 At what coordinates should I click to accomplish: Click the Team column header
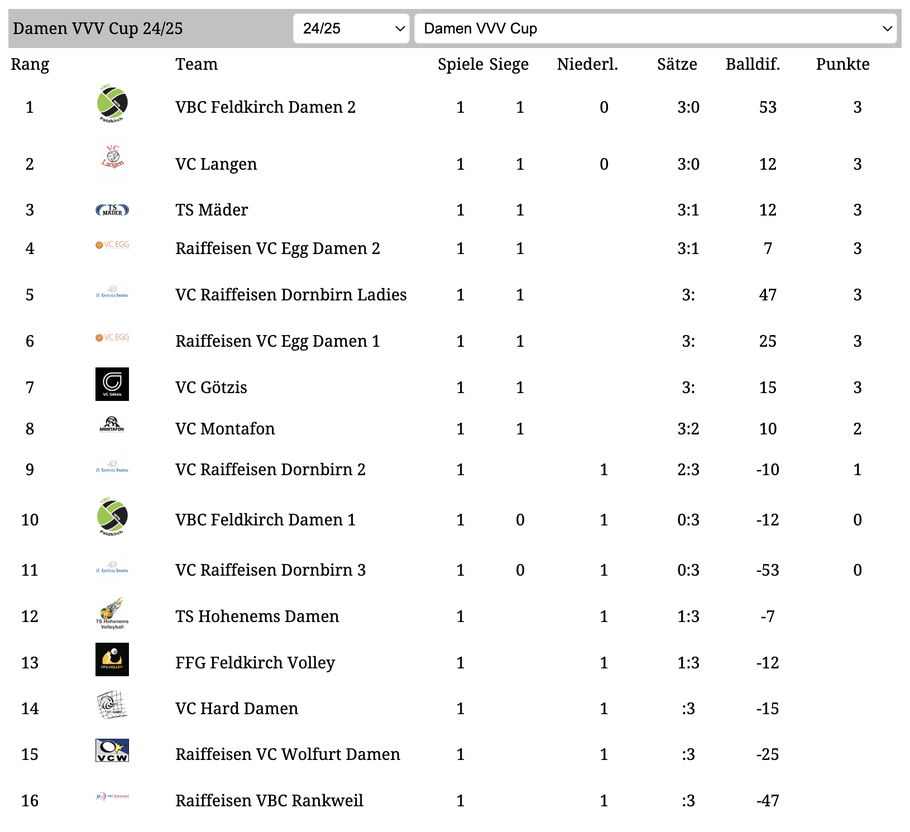[197, 64]
